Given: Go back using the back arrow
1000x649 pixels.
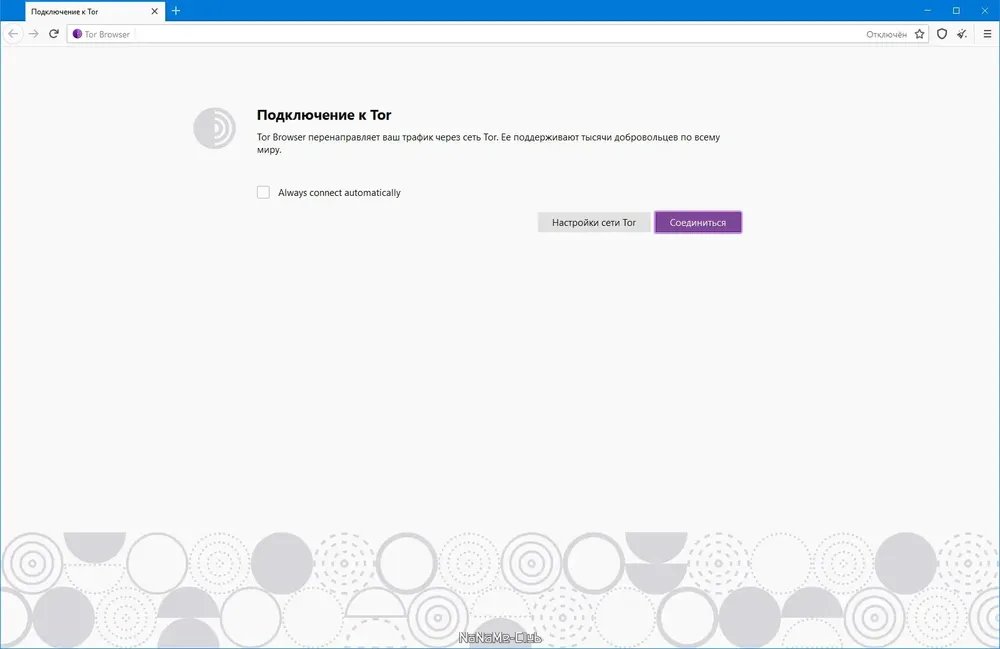Looking at the screenshot, I should [13, 34].
